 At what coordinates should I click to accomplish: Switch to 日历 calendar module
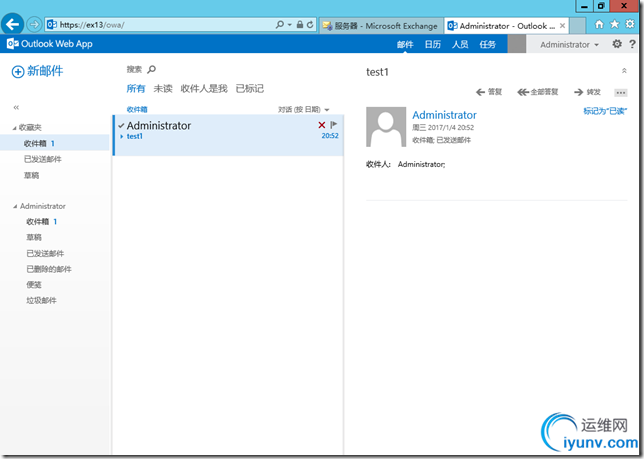coord(432,44)
